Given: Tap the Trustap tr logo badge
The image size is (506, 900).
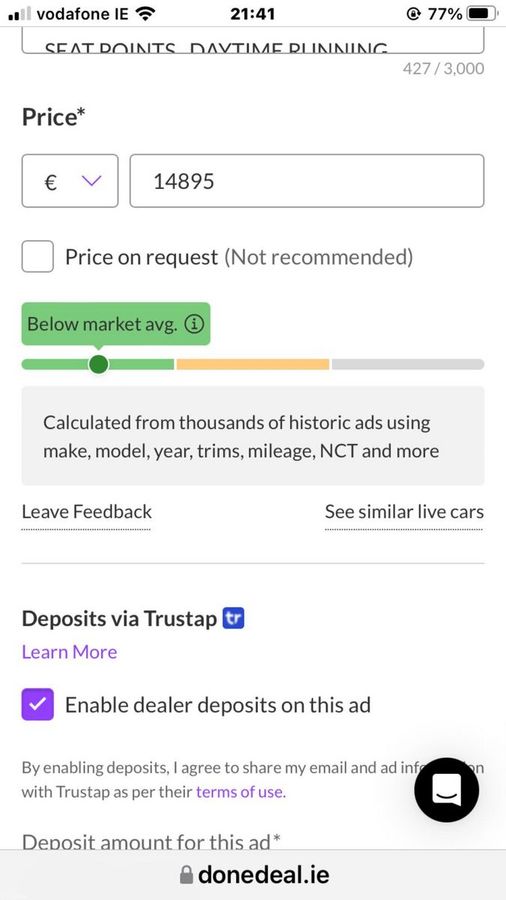Looking at the screenshot, I should 233,619.
